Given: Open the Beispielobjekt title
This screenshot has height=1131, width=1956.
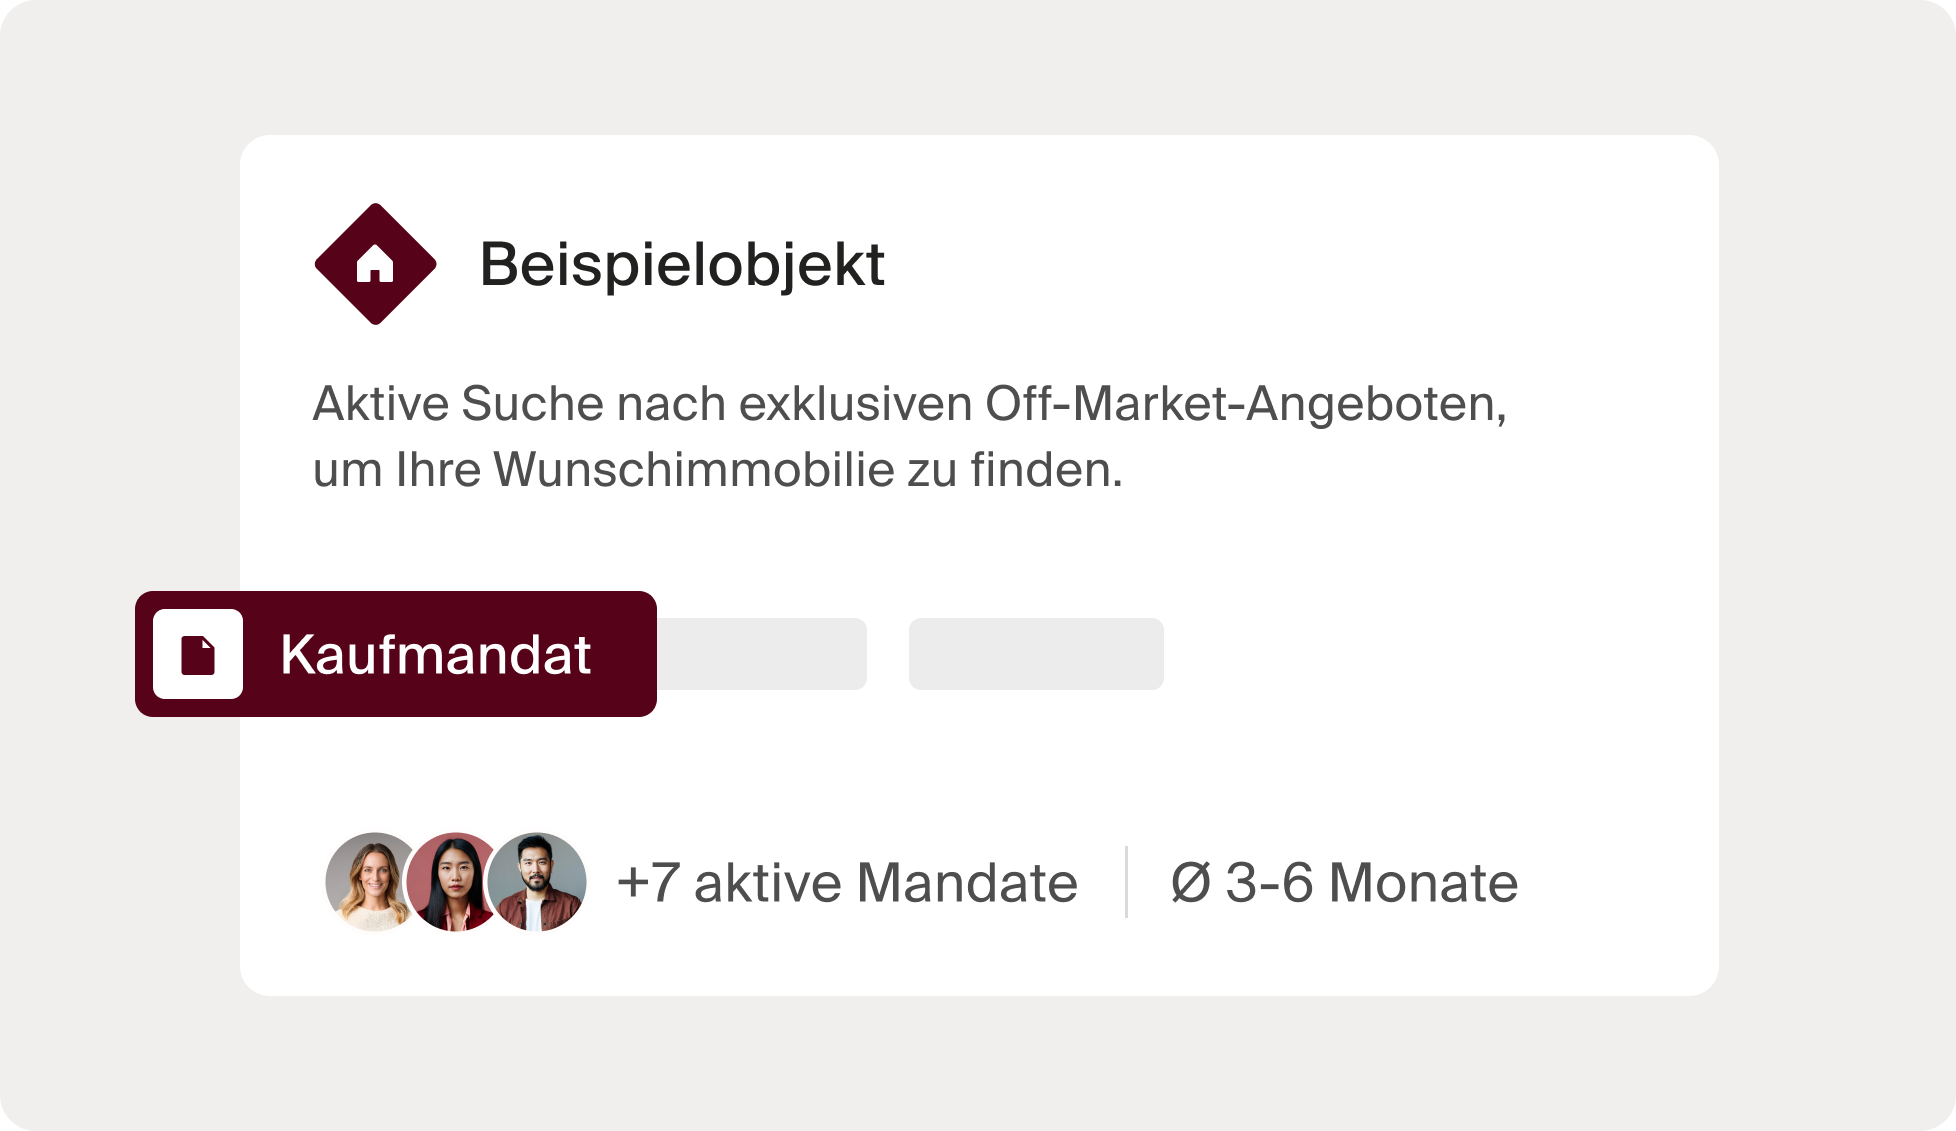Looking at the screenshot, I should click(x=682, y=265).
